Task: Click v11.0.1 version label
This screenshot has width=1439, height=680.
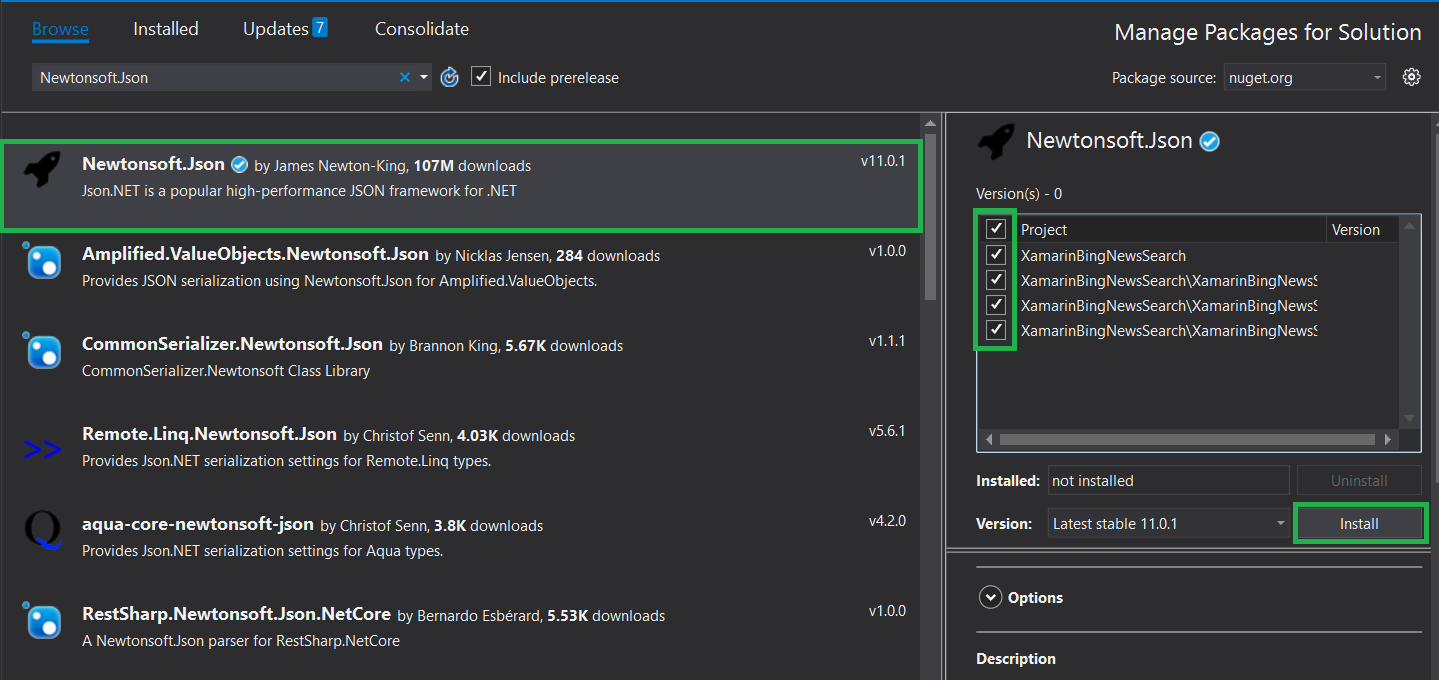Action: [883, 160]
